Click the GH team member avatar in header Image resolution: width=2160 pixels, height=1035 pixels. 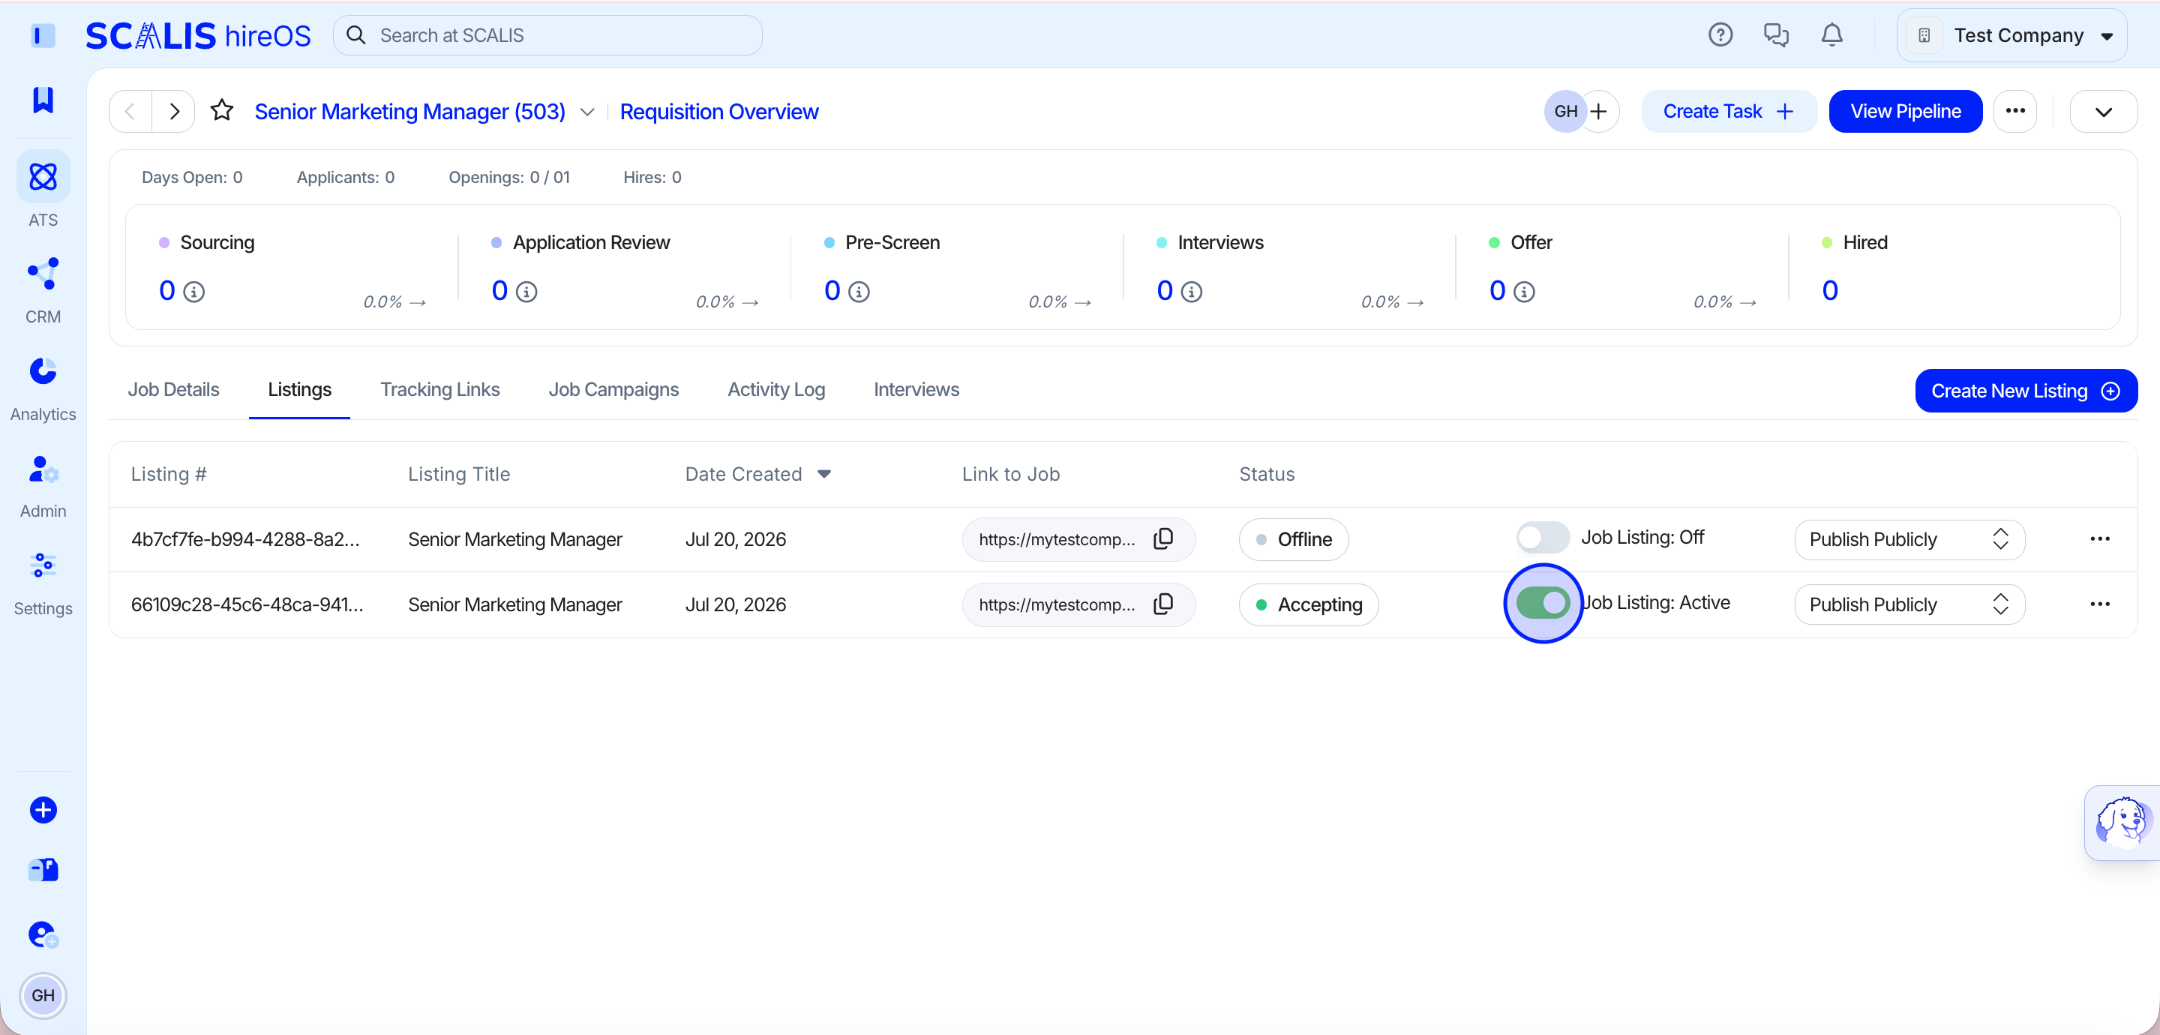(1566, 111)
